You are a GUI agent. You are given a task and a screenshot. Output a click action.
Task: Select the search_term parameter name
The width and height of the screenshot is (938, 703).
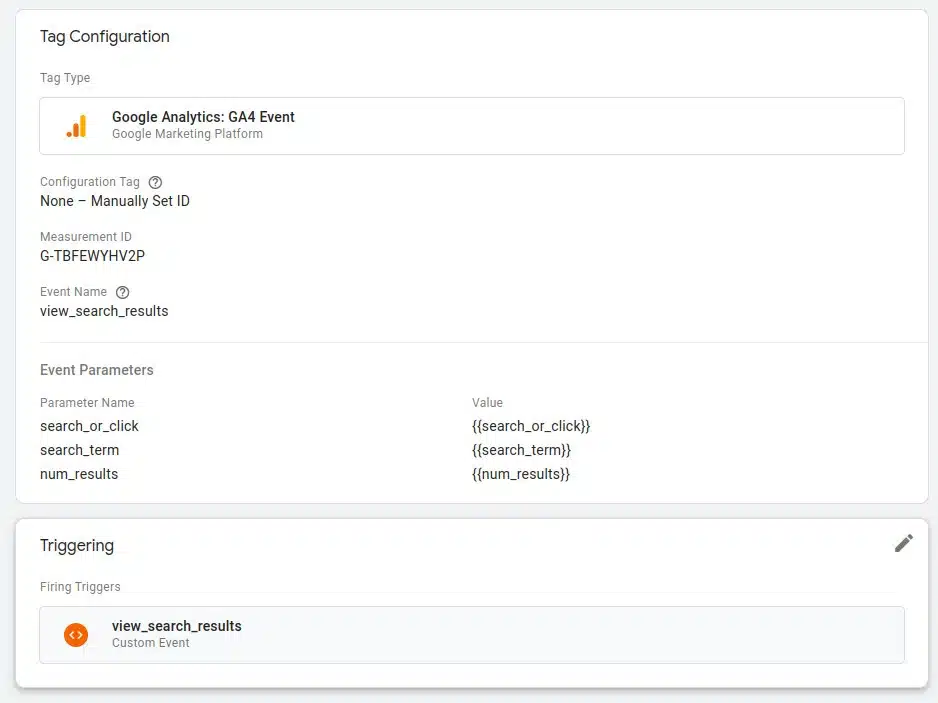pos(79,449)
